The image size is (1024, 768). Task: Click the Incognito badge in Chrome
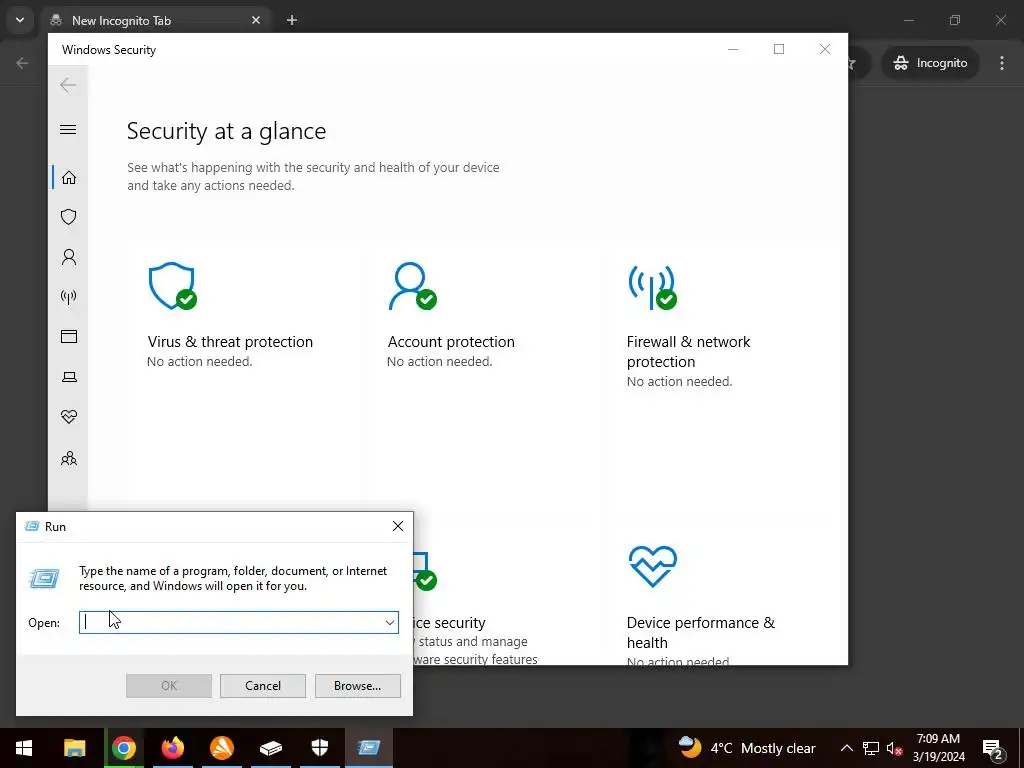[931, 63]
